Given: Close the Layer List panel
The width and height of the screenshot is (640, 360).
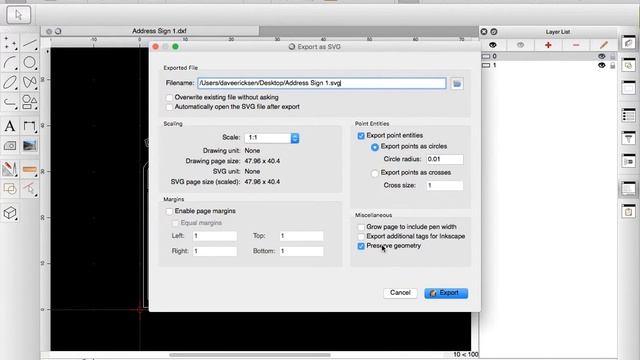Looking at the screenshot, I should [484, 31].
